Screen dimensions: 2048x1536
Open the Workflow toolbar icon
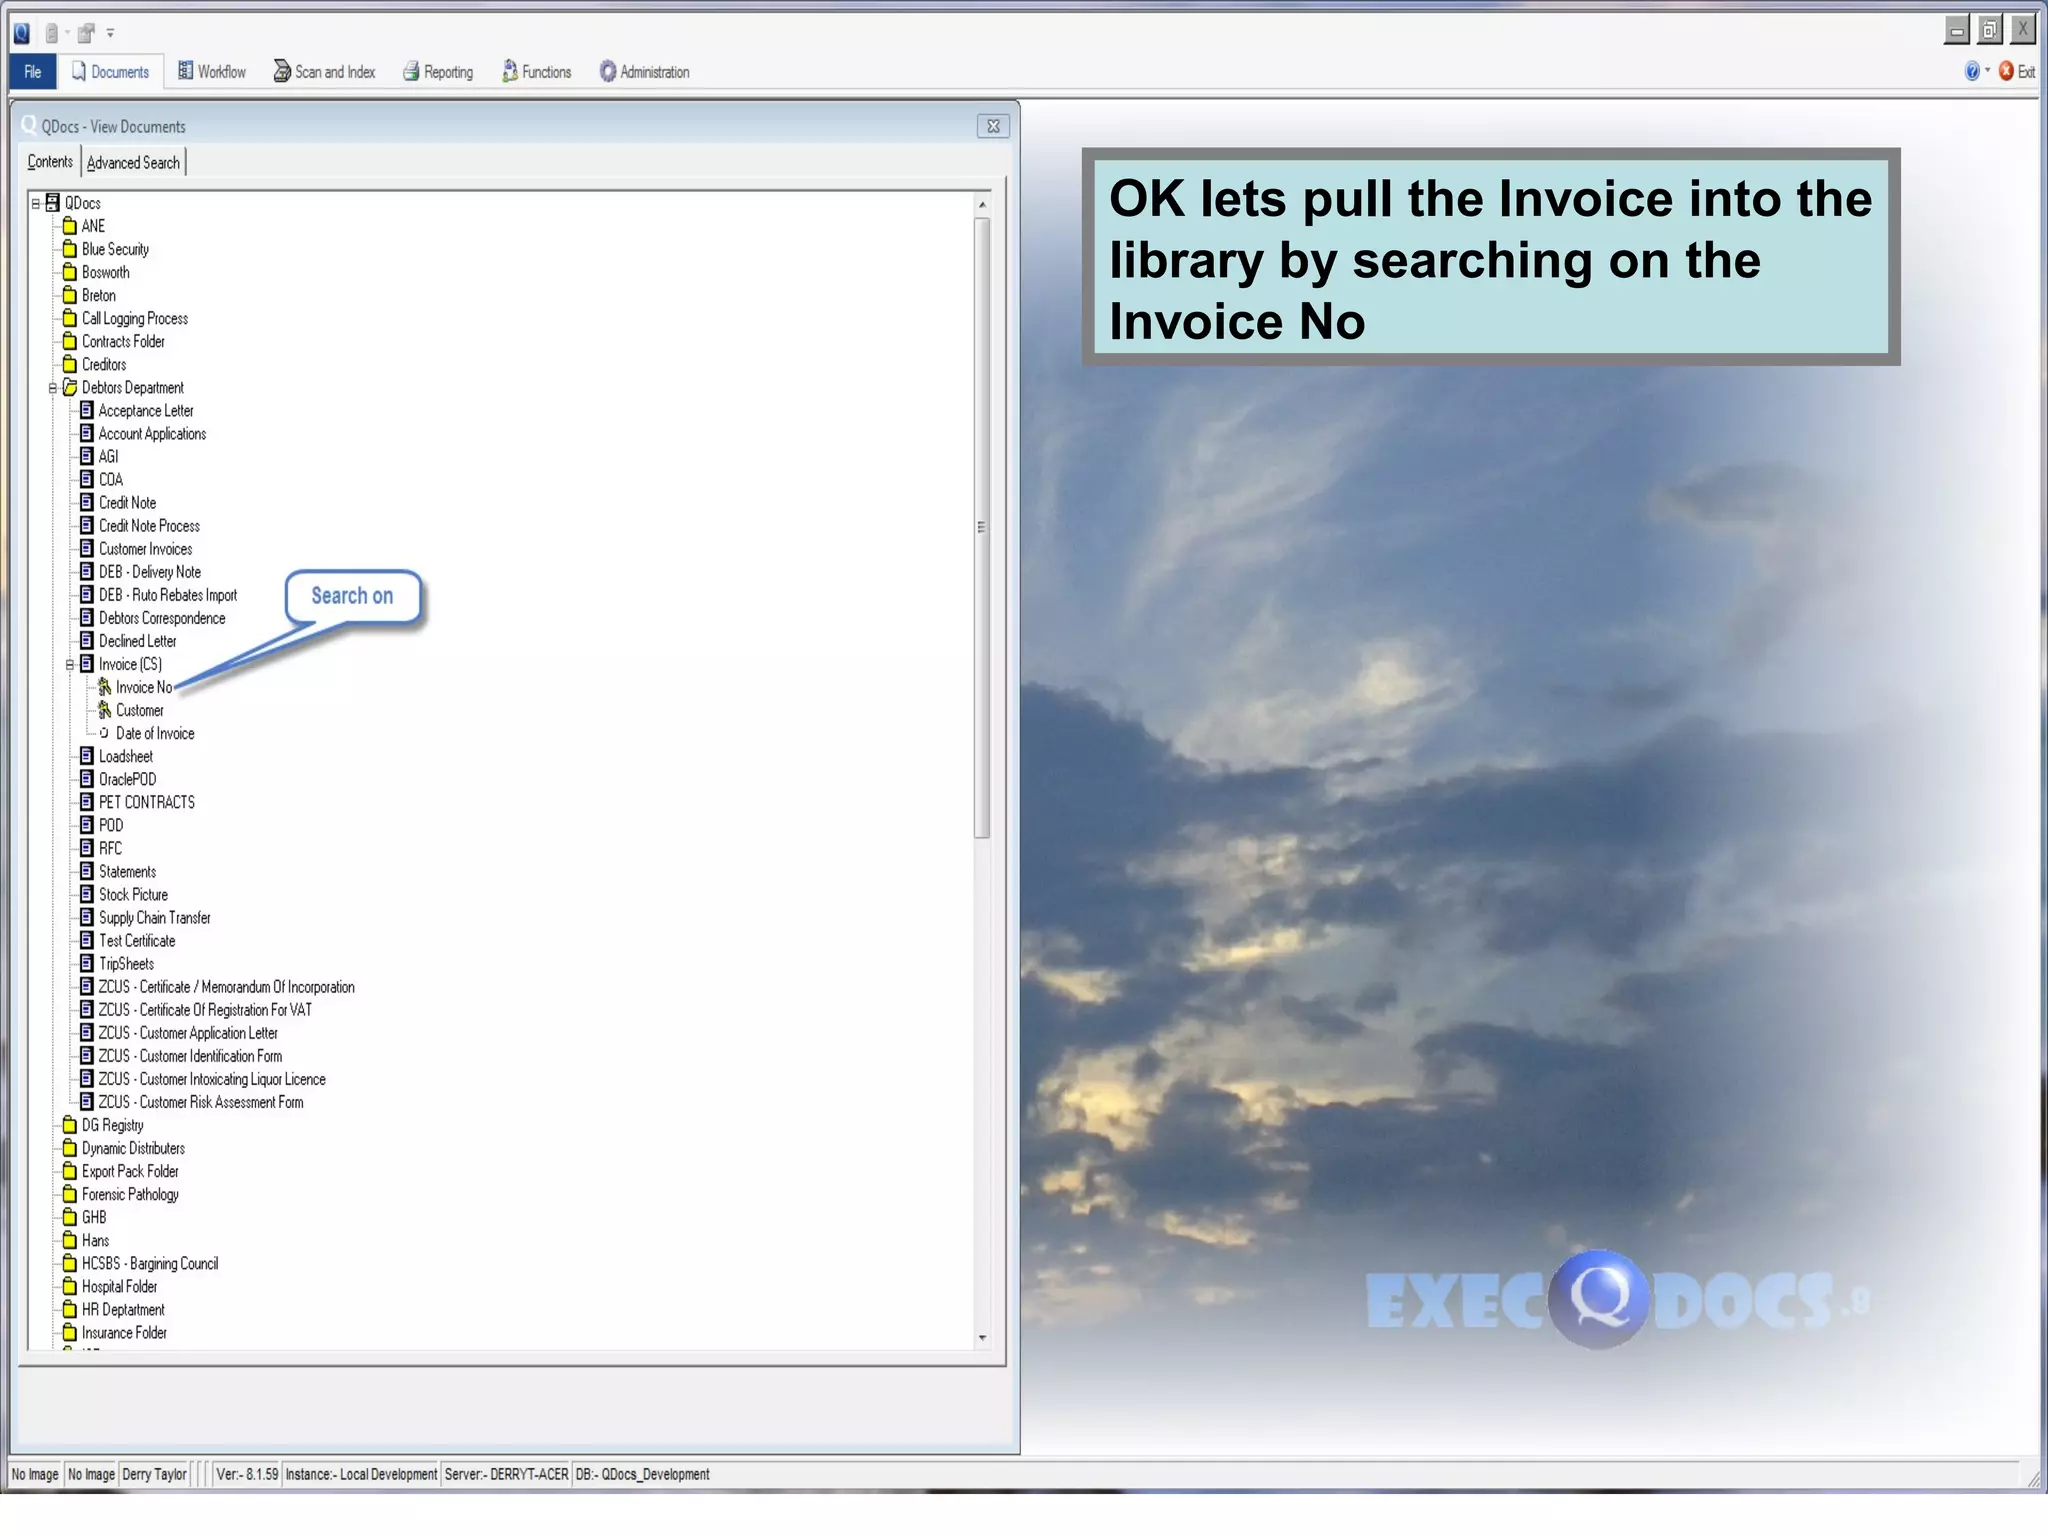click(x=185, y=71)
